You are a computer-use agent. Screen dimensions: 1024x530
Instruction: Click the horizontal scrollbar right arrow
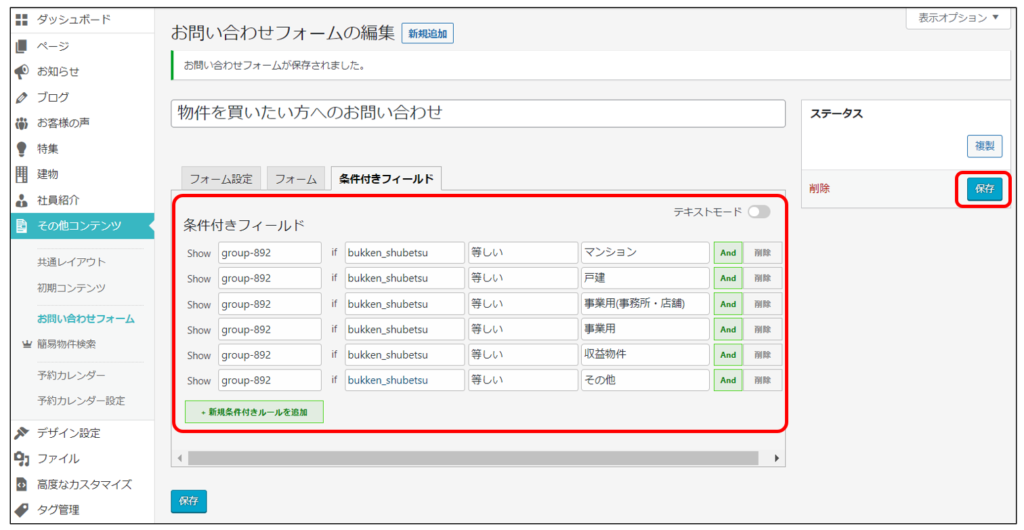point(778,458)
